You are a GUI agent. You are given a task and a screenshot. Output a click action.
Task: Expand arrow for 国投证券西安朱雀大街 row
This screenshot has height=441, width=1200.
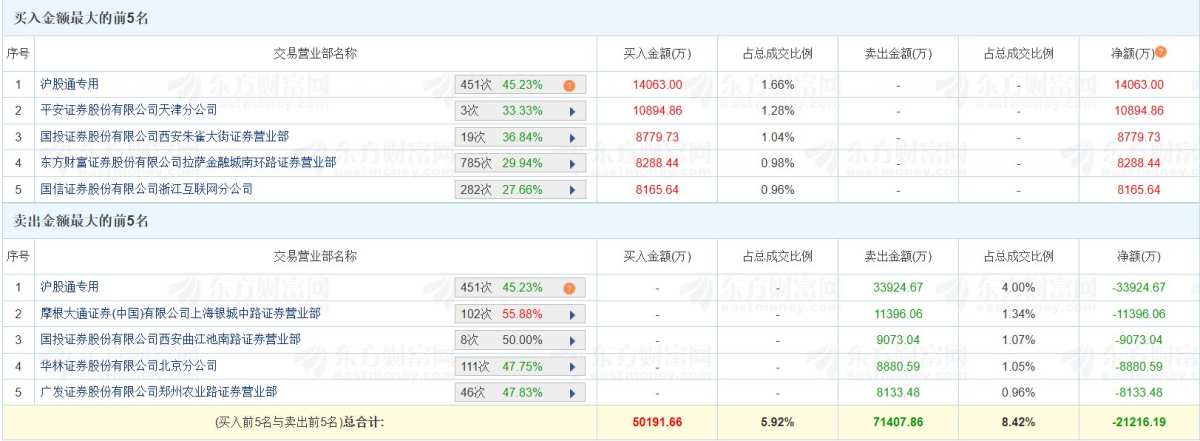click(x=572, y=137)
